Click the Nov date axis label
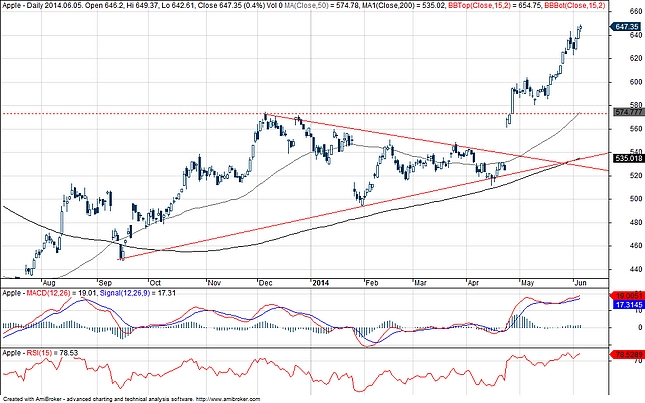The height and width of the screenshot is (403, 645). (214, 283)
